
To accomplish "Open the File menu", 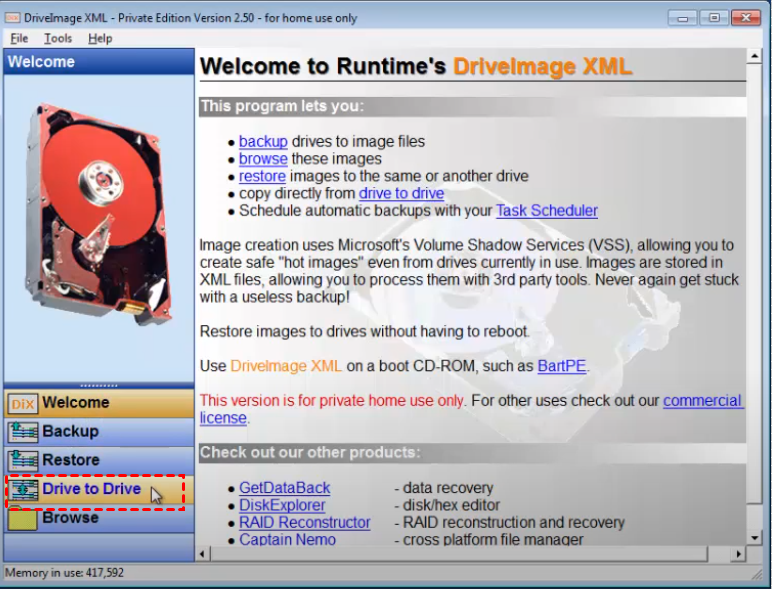I will click(x=19, y=38).
